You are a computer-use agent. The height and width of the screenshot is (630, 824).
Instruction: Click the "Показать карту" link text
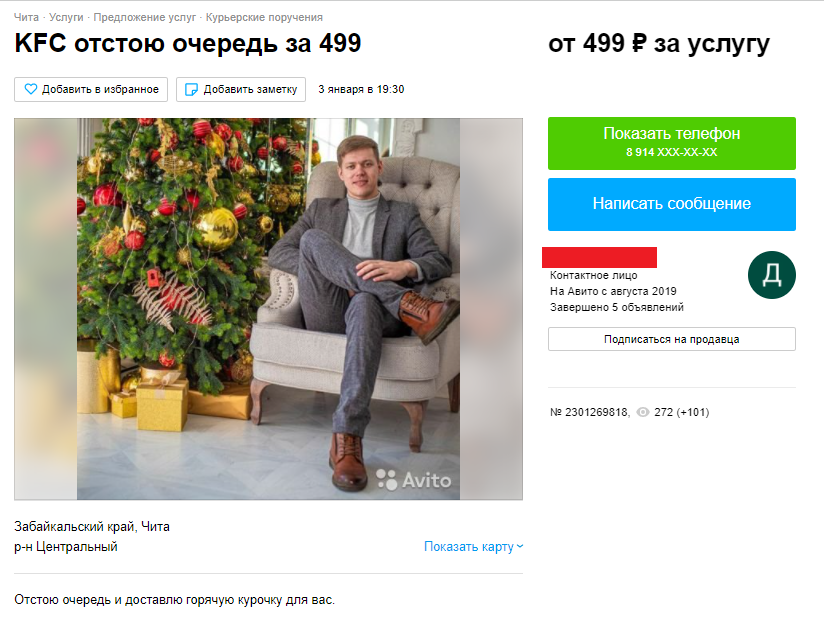coord(469,547)
